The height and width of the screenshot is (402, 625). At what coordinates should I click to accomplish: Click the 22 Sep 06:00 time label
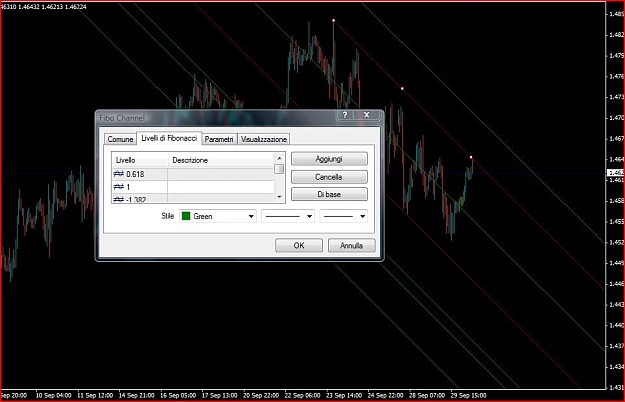pyautogui.click(x=302, y=396)
